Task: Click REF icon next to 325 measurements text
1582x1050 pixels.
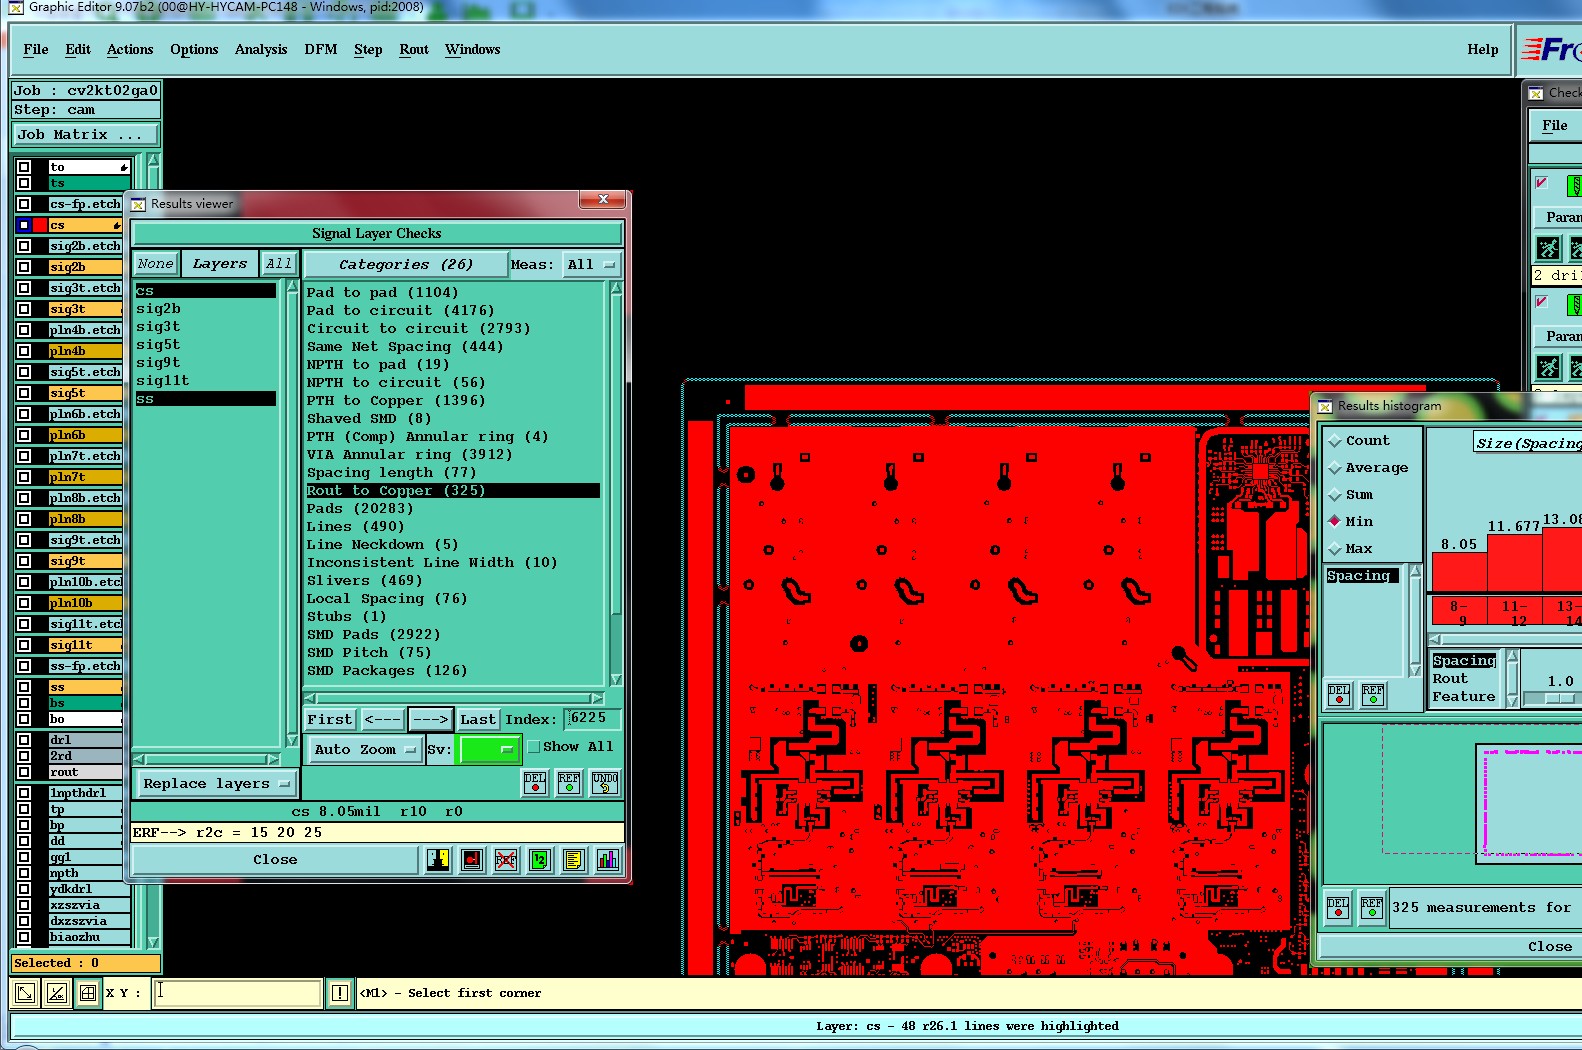Action: (x=1372, y=908)
